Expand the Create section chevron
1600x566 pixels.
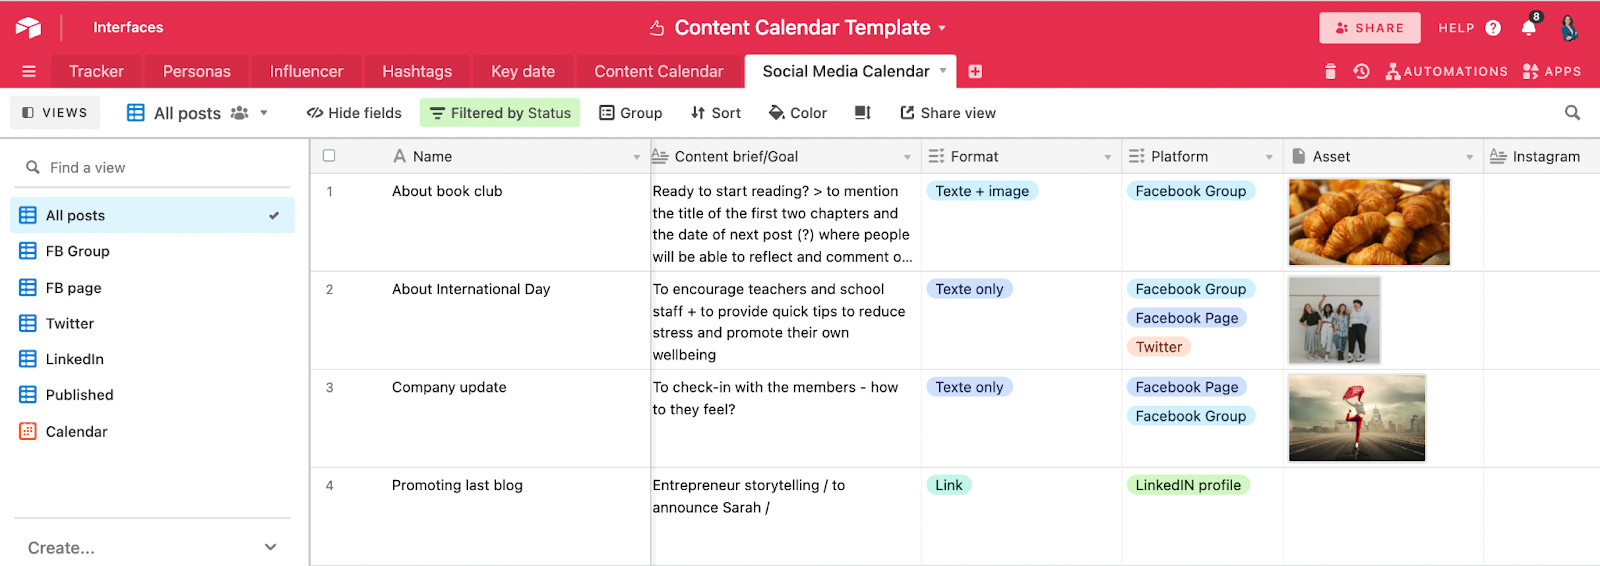pyautogui.click(x=270, y=547)
